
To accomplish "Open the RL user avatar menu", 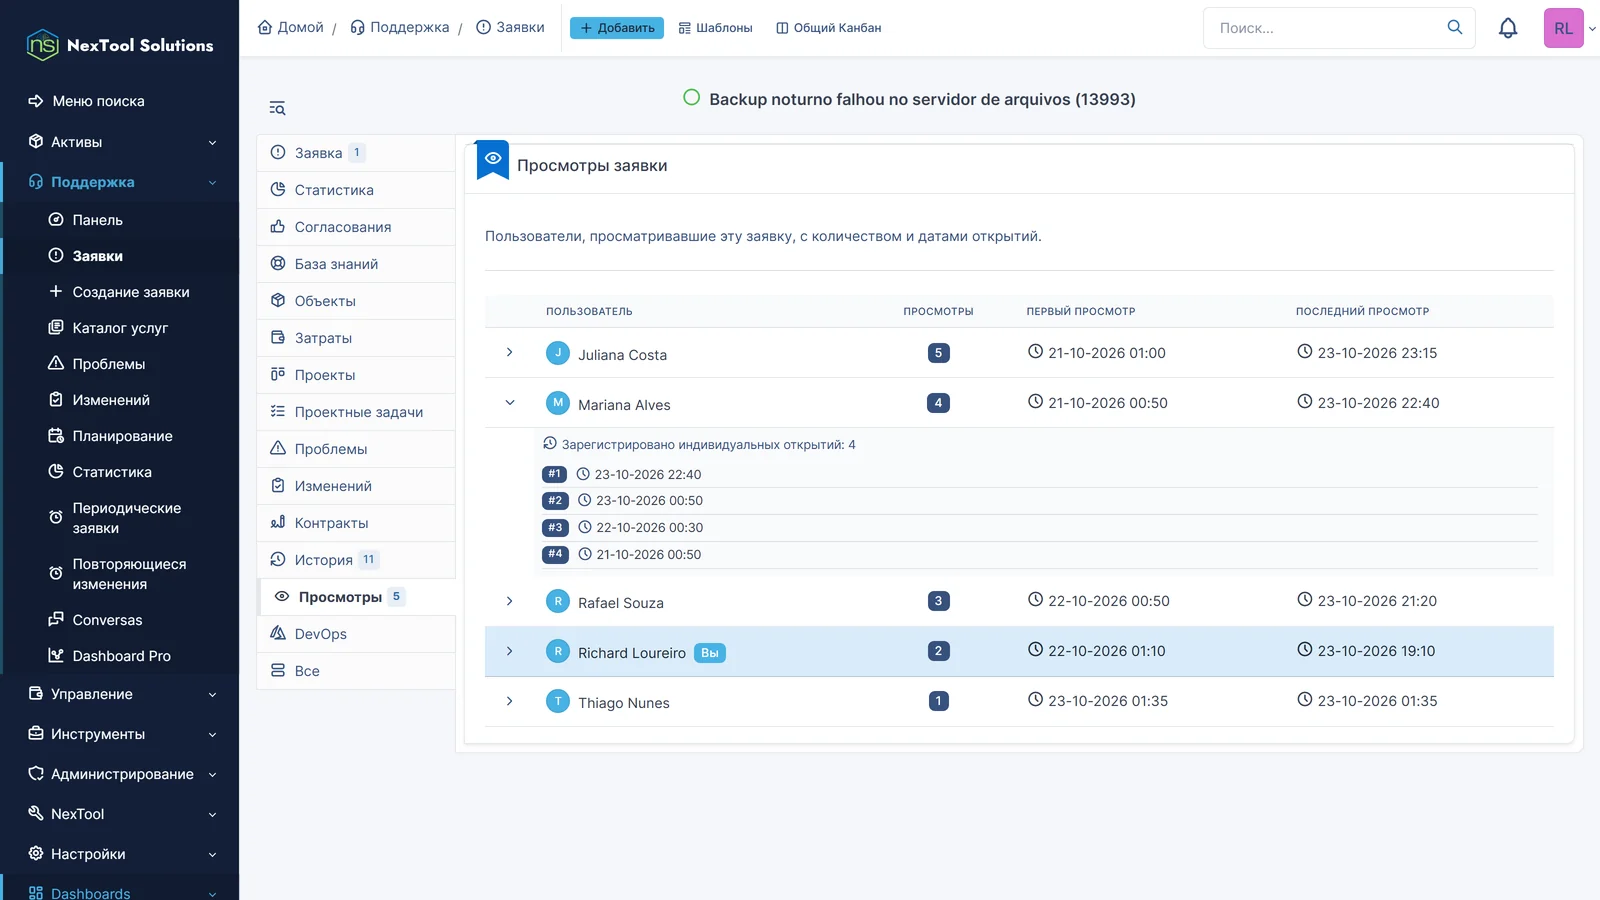I will point(1564,28).
